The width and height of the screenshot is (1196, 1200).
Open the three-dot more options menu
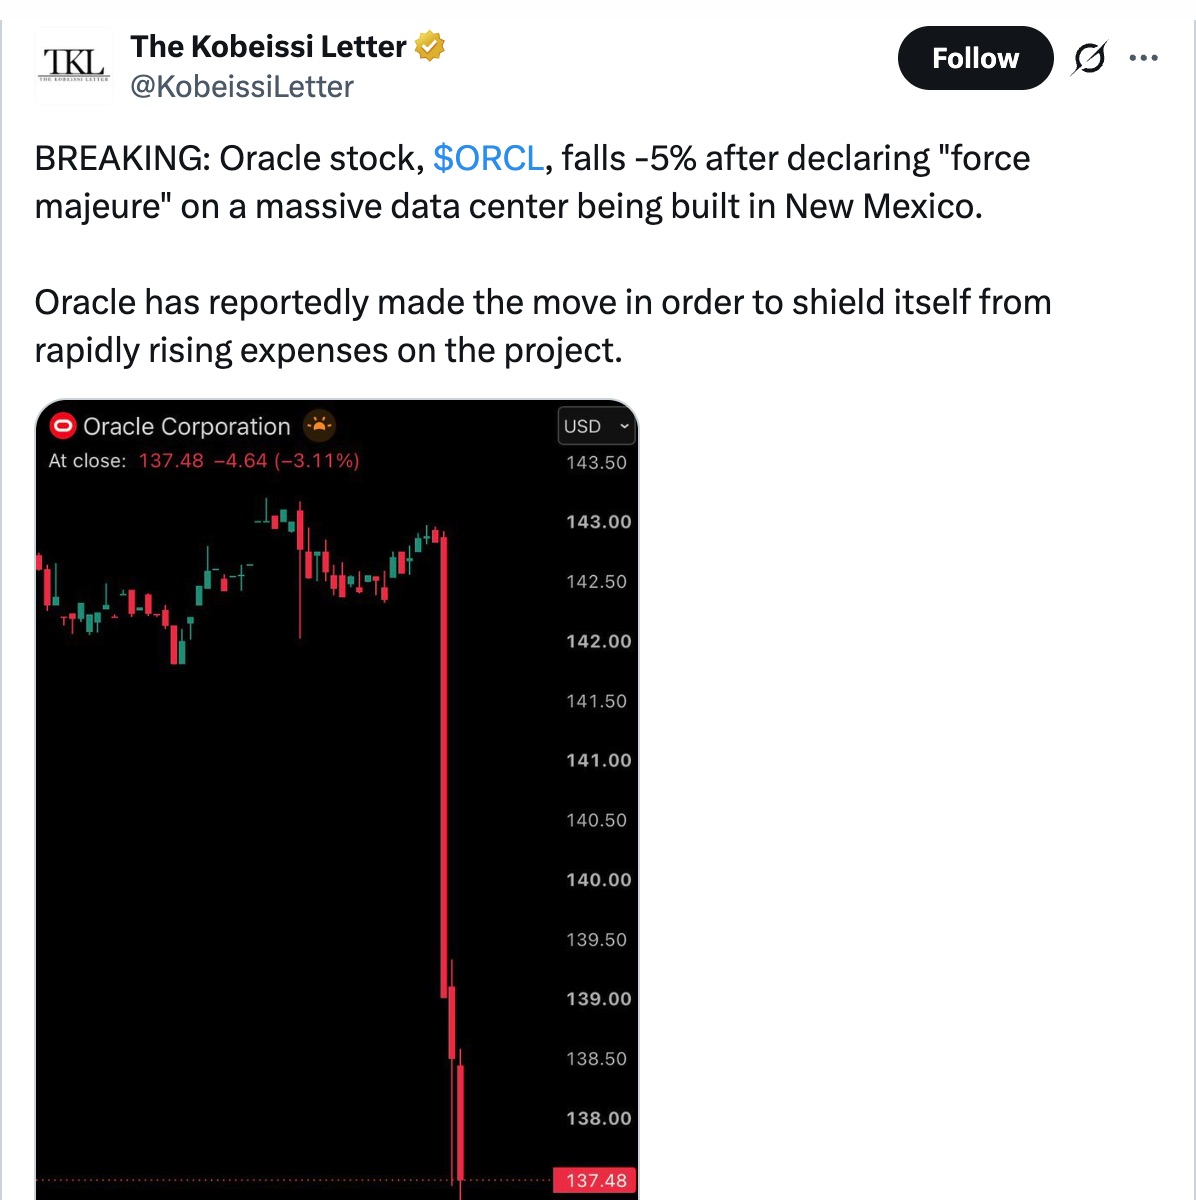click(x=1143, y=58)
